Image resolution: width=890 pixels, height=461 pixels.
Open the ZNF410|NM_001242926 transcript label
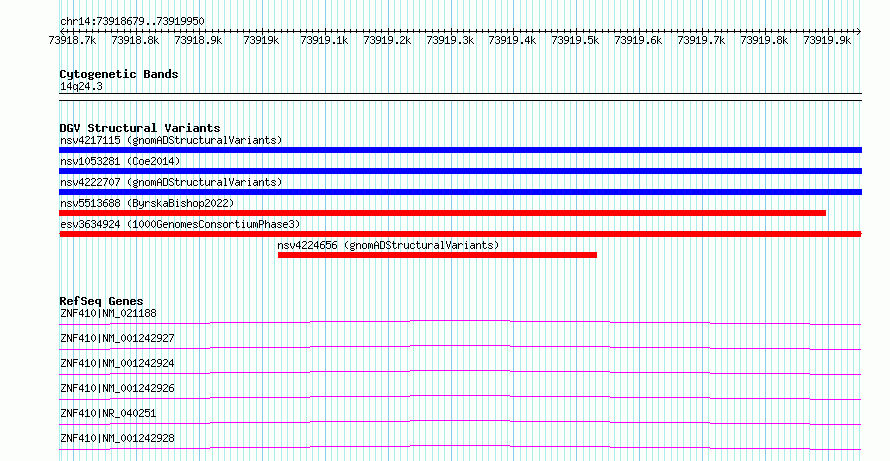click(117, 388)
